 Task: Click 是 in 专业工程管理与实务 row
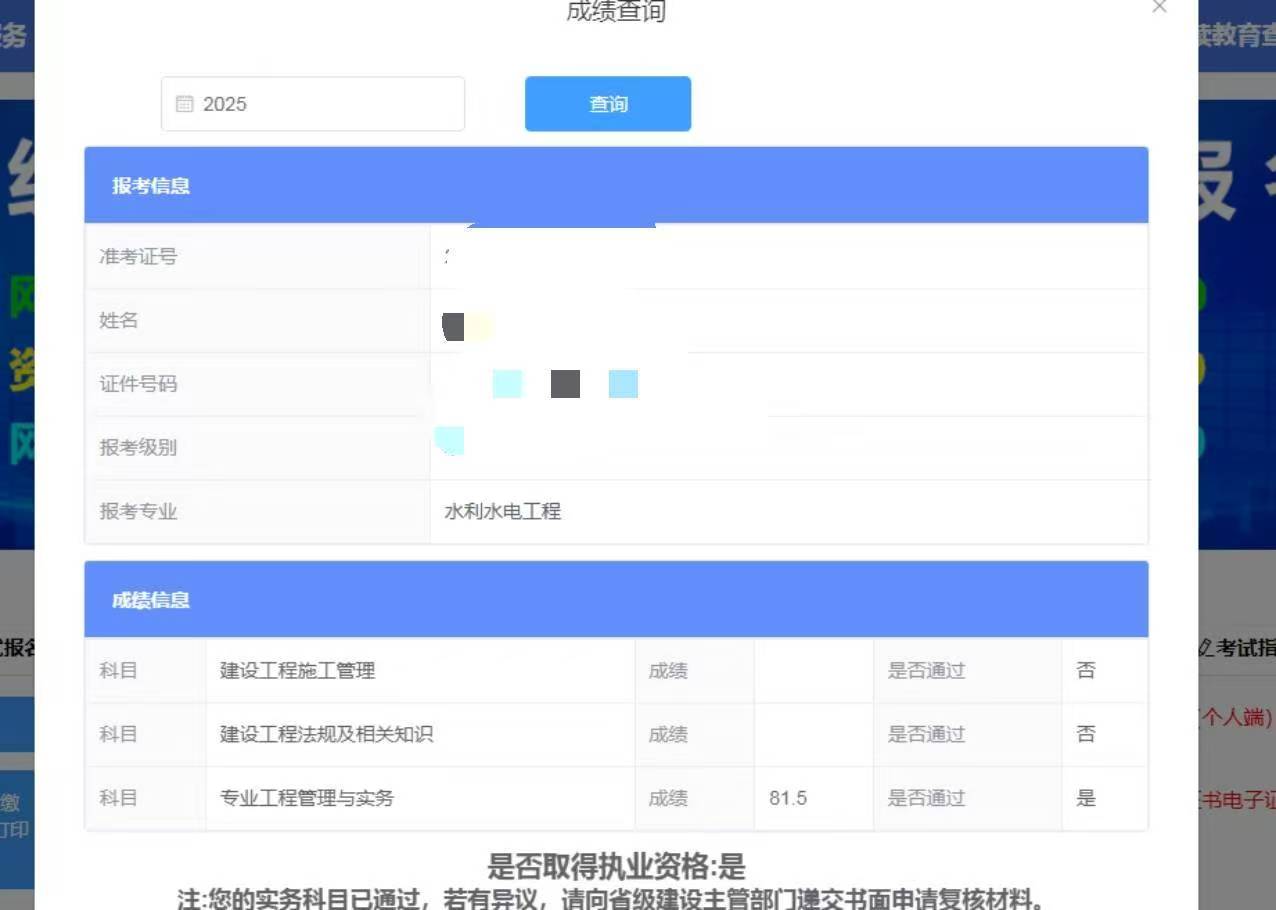tap(1086, 798)
